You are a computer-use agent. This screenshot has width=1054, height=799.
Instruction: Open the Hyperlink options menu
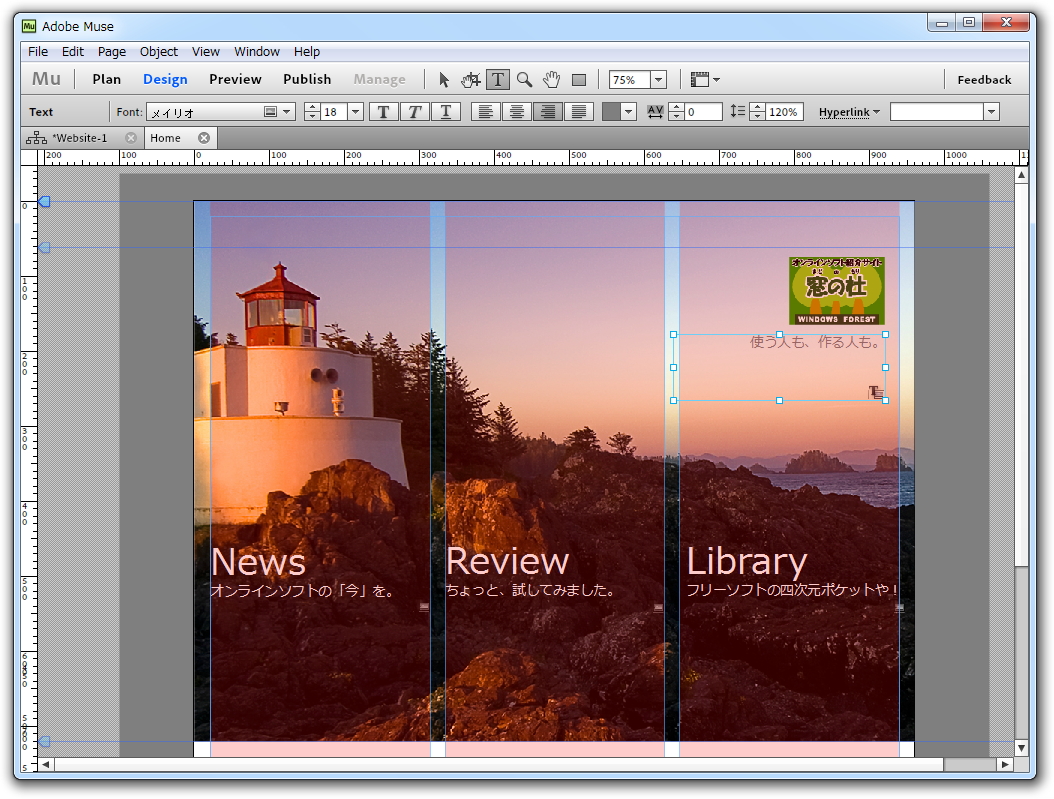pyautogui.click(x=849, y=112)
